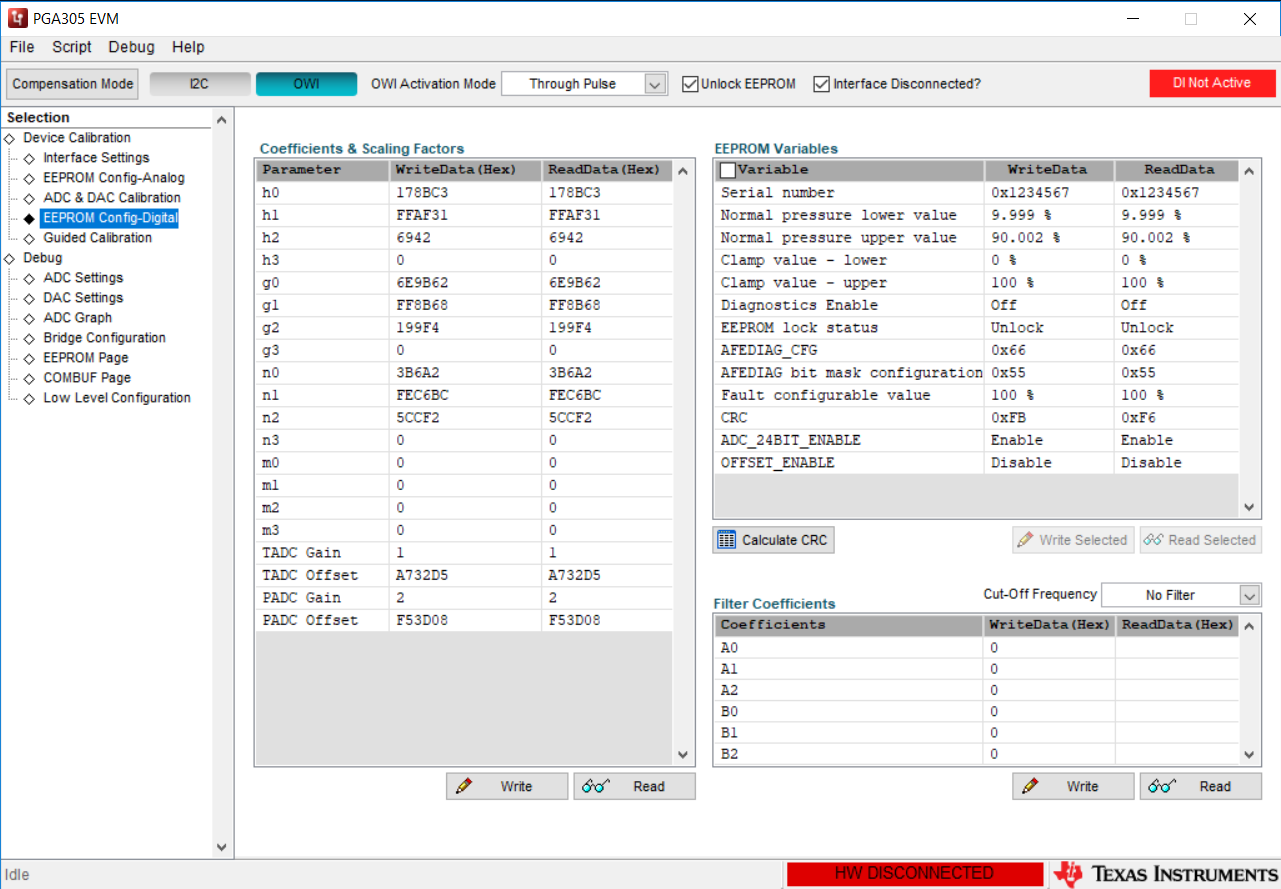Image resolution: width=1281 pixels, height=889 pixels.
Task: Open the Debug menu
Action: click(x=132, y=47)
